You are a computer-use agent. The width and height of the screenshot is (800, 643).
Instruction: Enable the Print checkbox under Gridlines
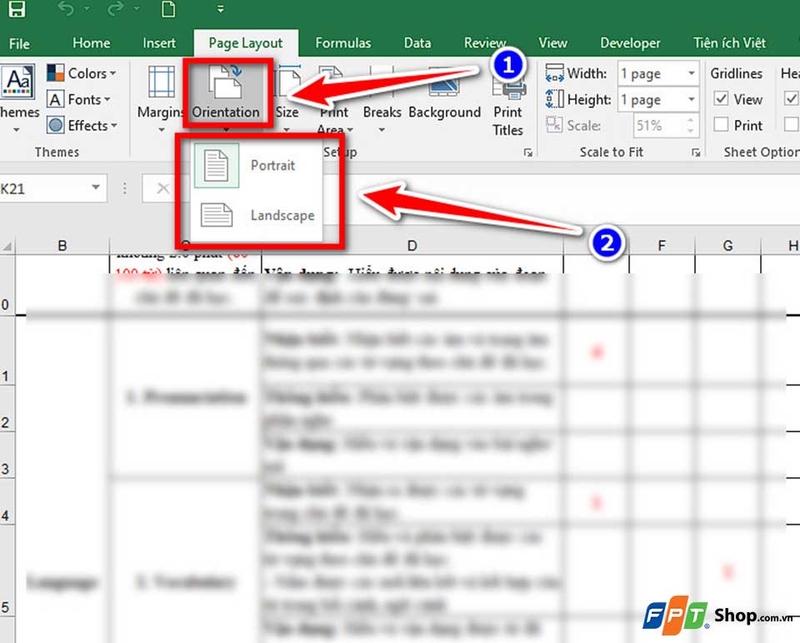point(721,125)
